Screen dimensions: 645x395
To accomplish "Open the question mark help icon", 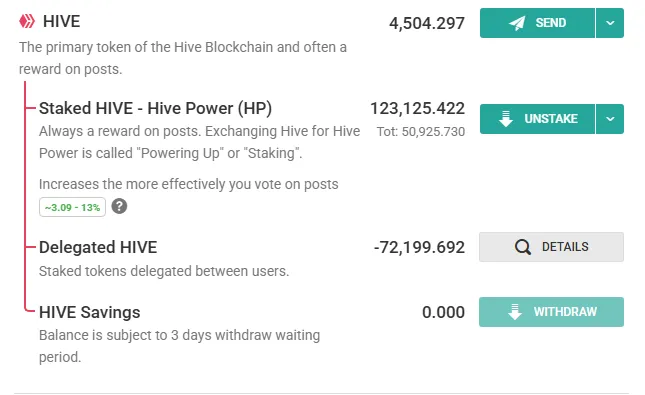I will coord(119,206).
